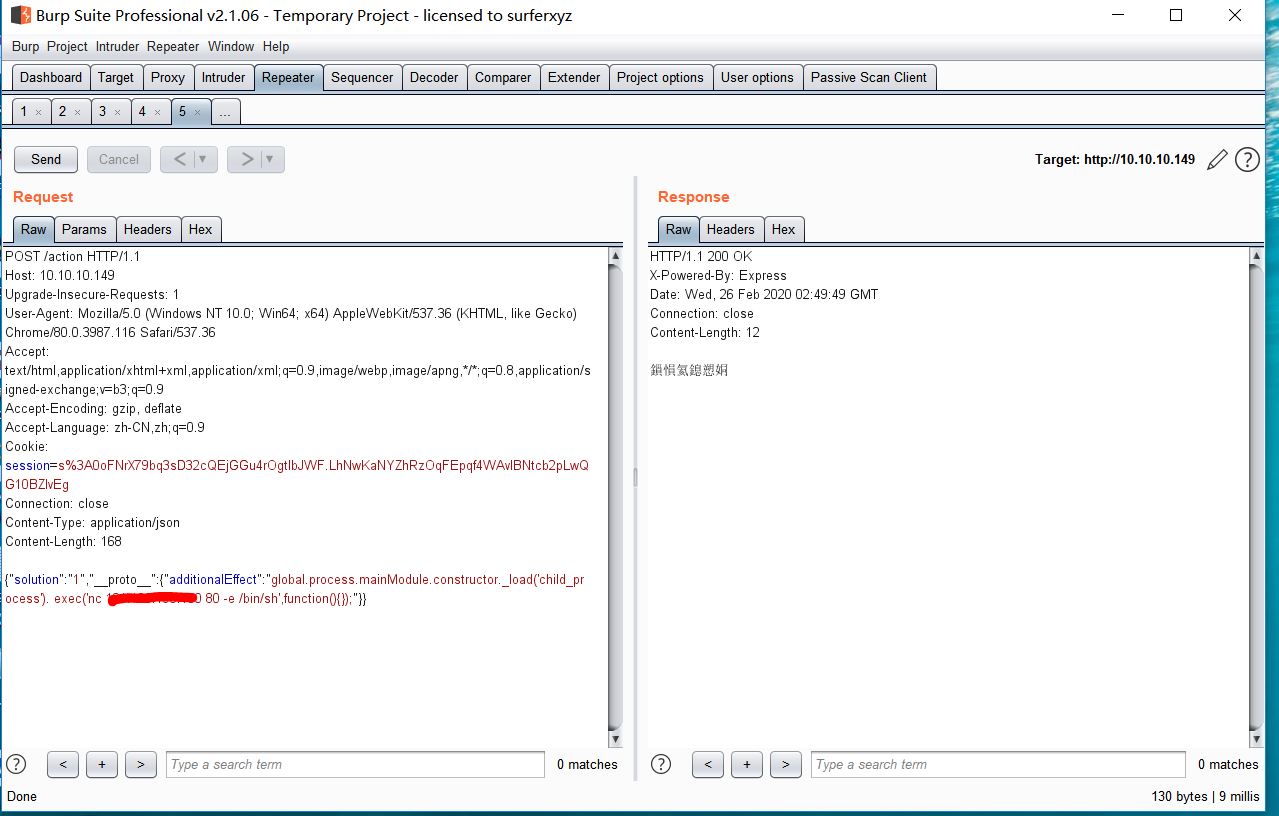Show response Headers view
Screen dimensions: 1279x816
[731, 229]
